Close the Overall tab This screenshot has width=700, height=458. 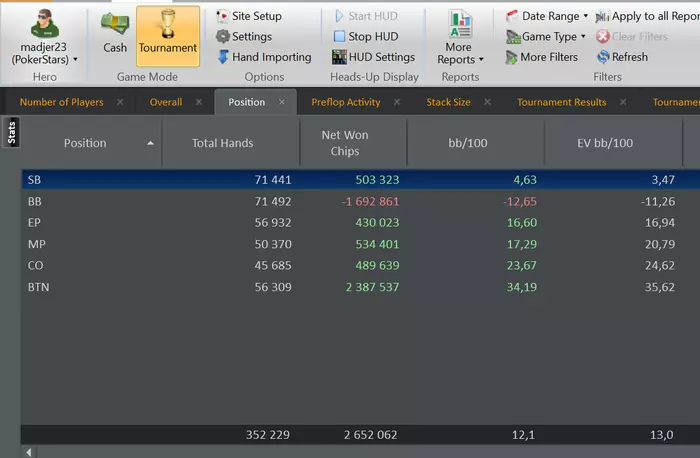(x=199, y=102)
